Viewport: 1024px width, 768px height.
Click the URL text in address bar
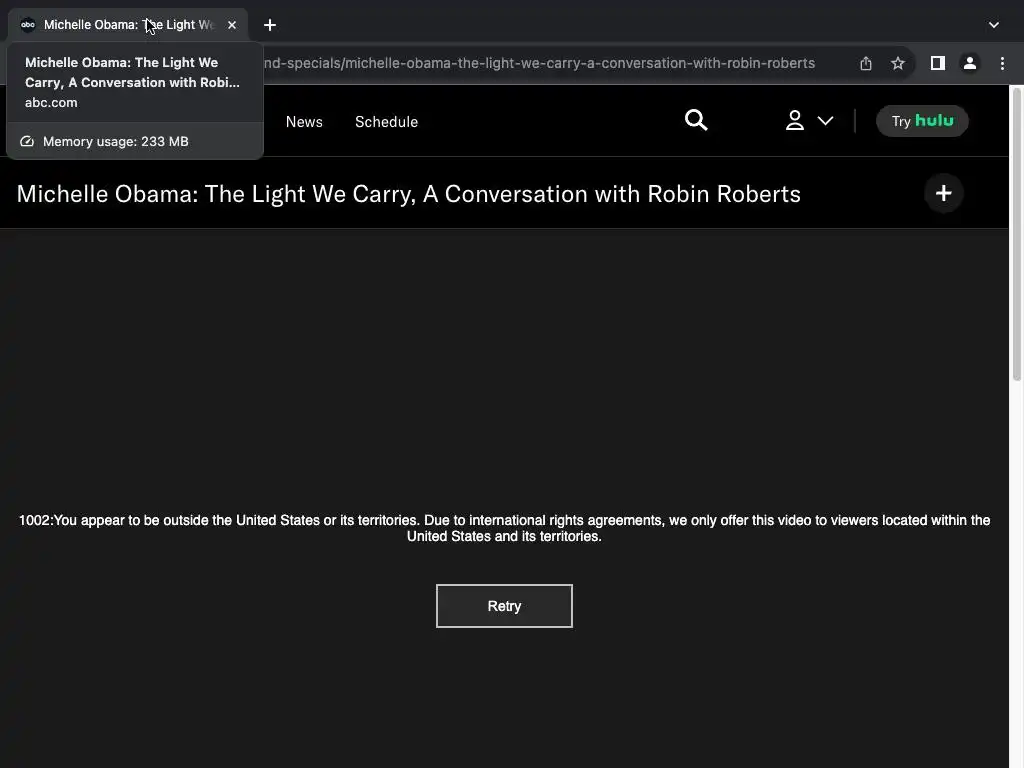[539, 63]
